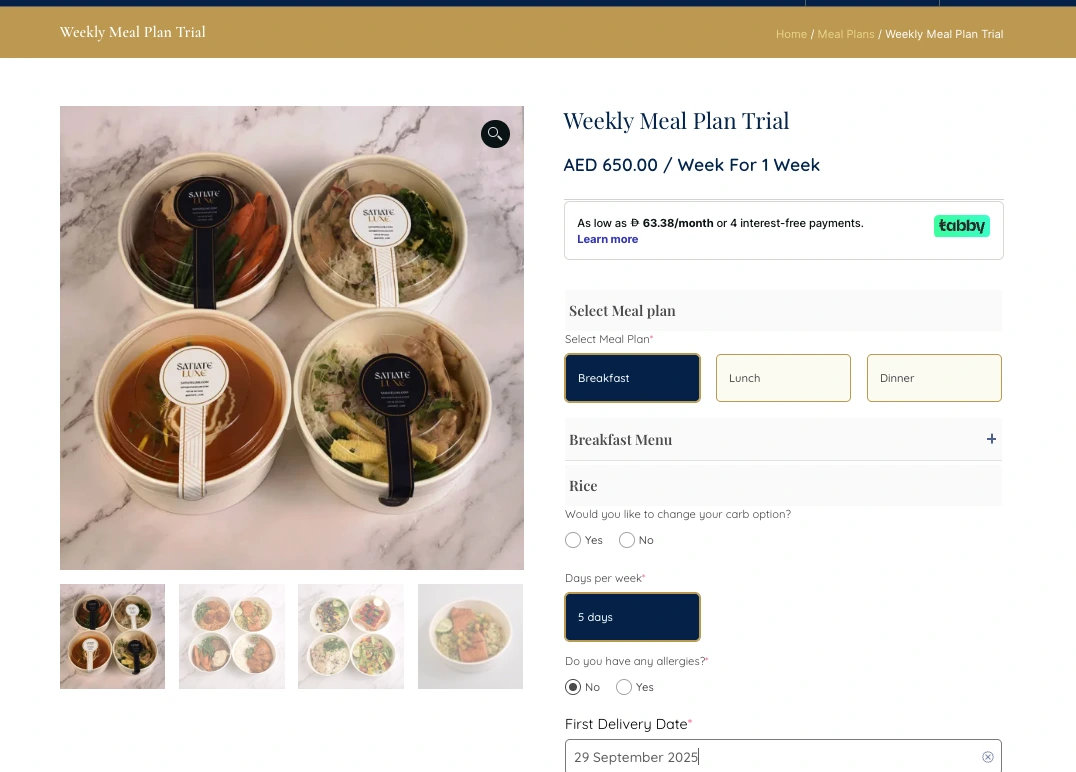Pick the 5 days option
The height and width of the screenshot is (772, 1076).
[x=632, y=617]
